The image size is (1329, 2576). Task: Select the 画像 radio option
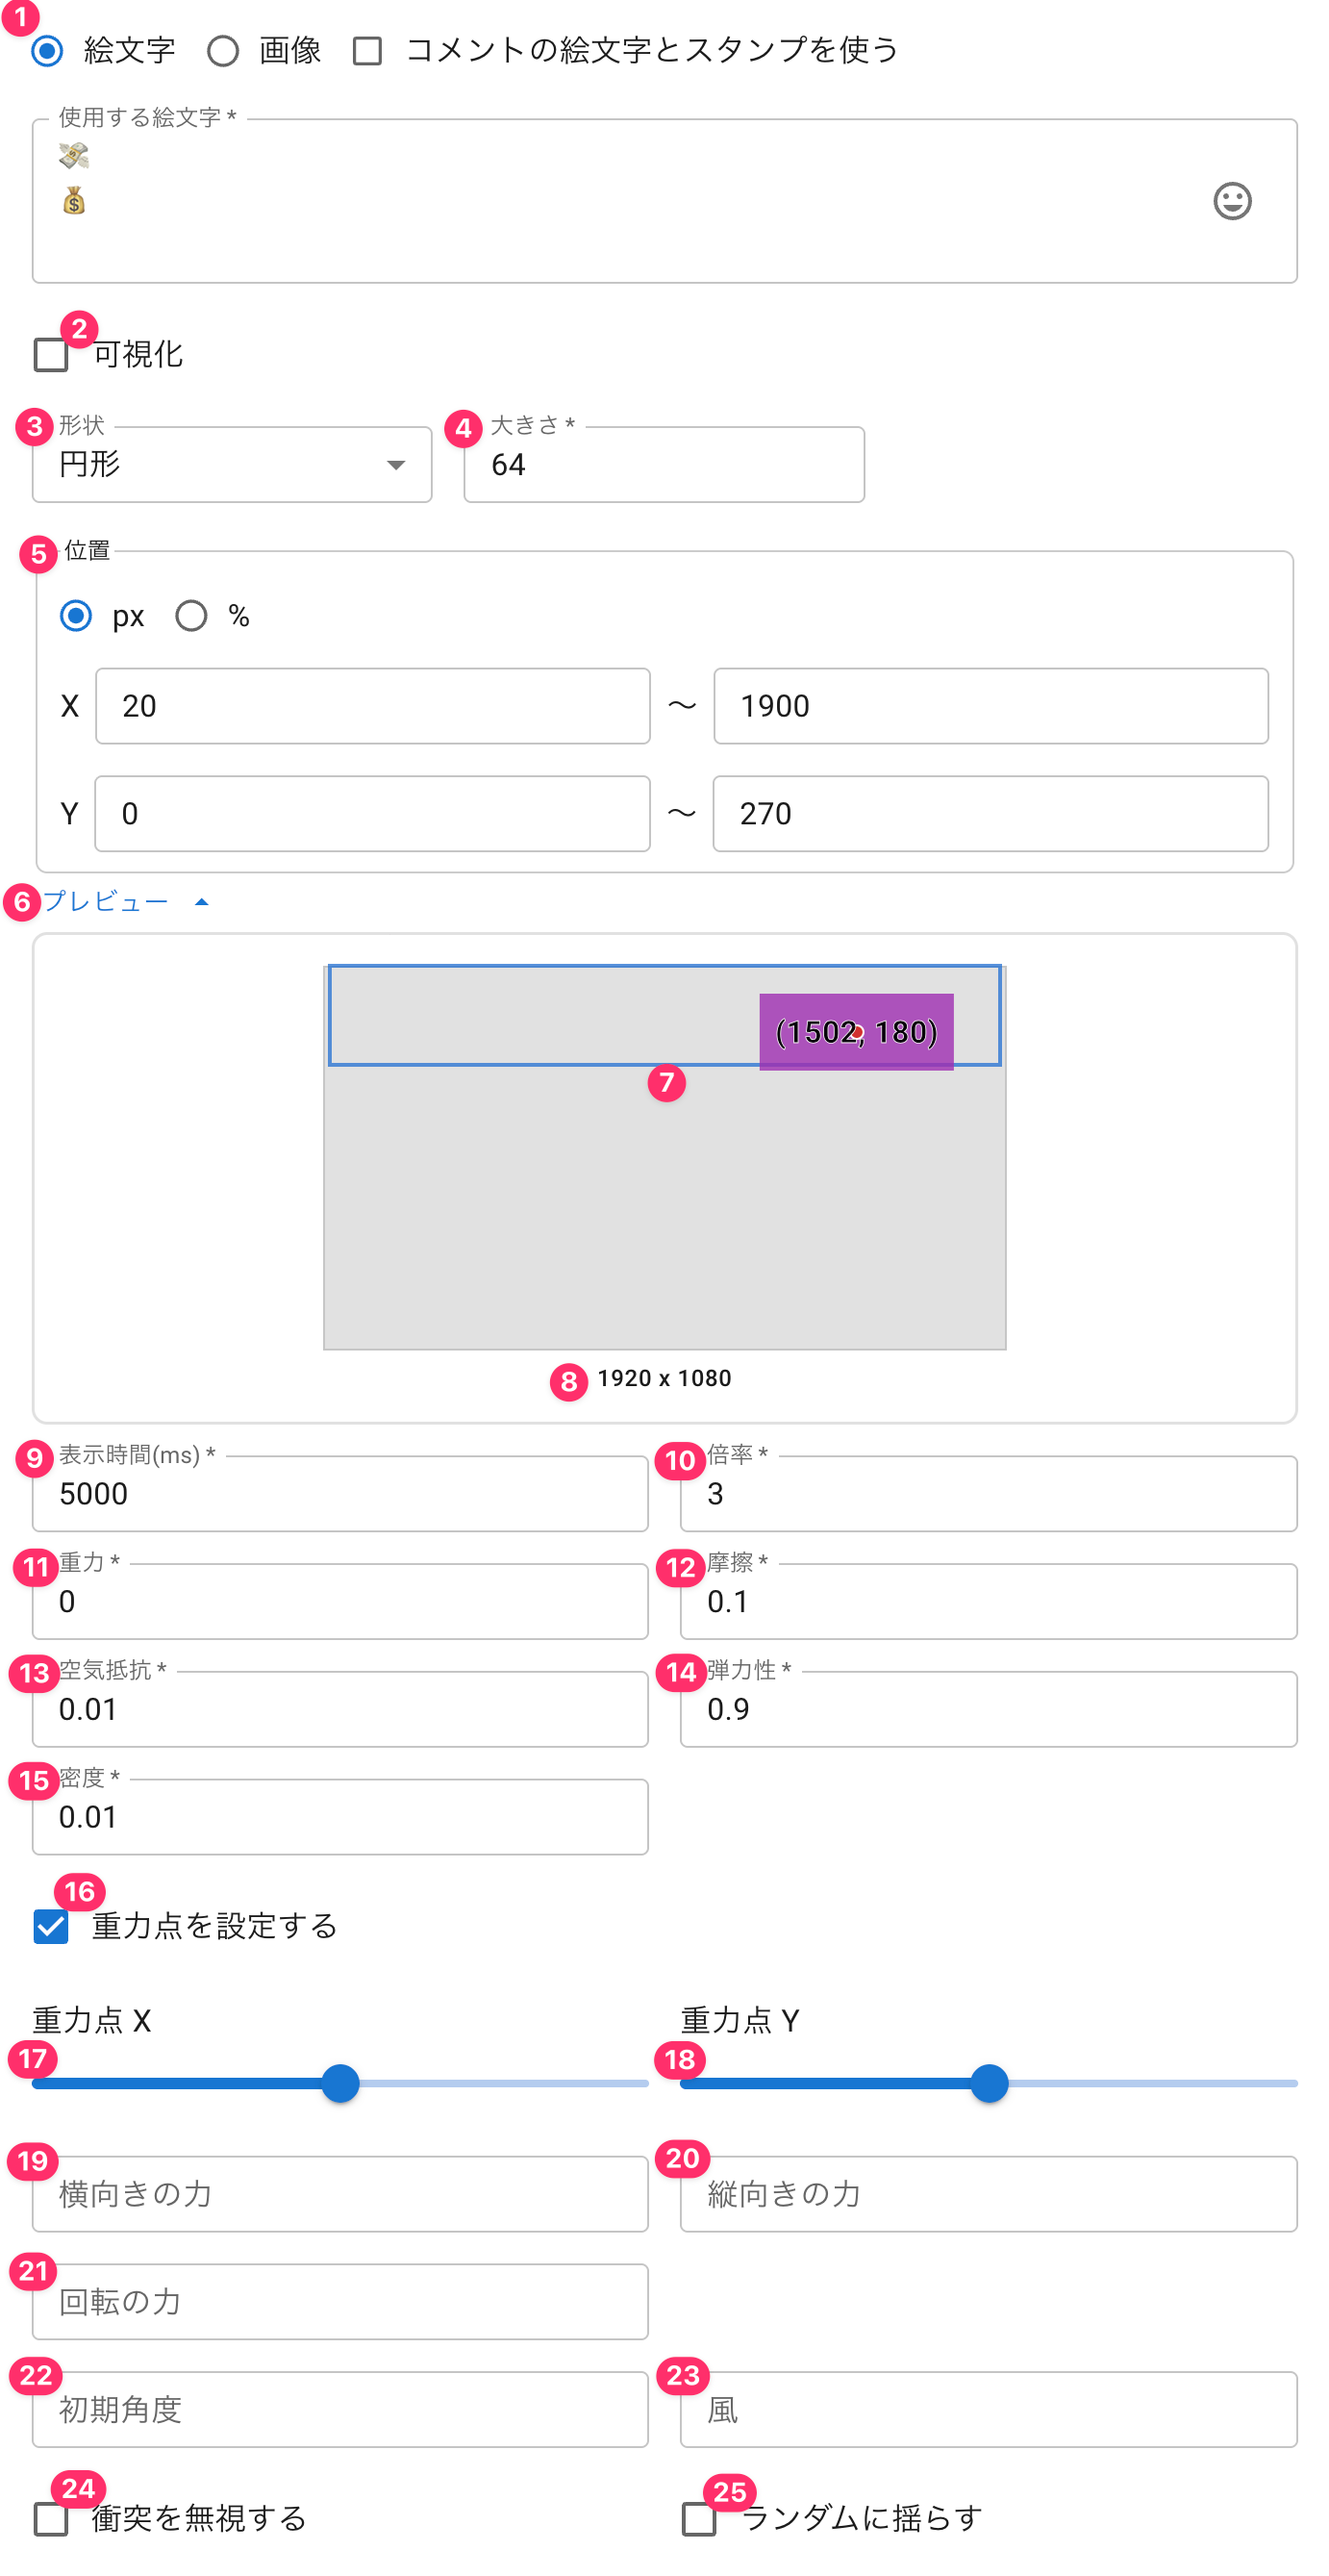222,50
